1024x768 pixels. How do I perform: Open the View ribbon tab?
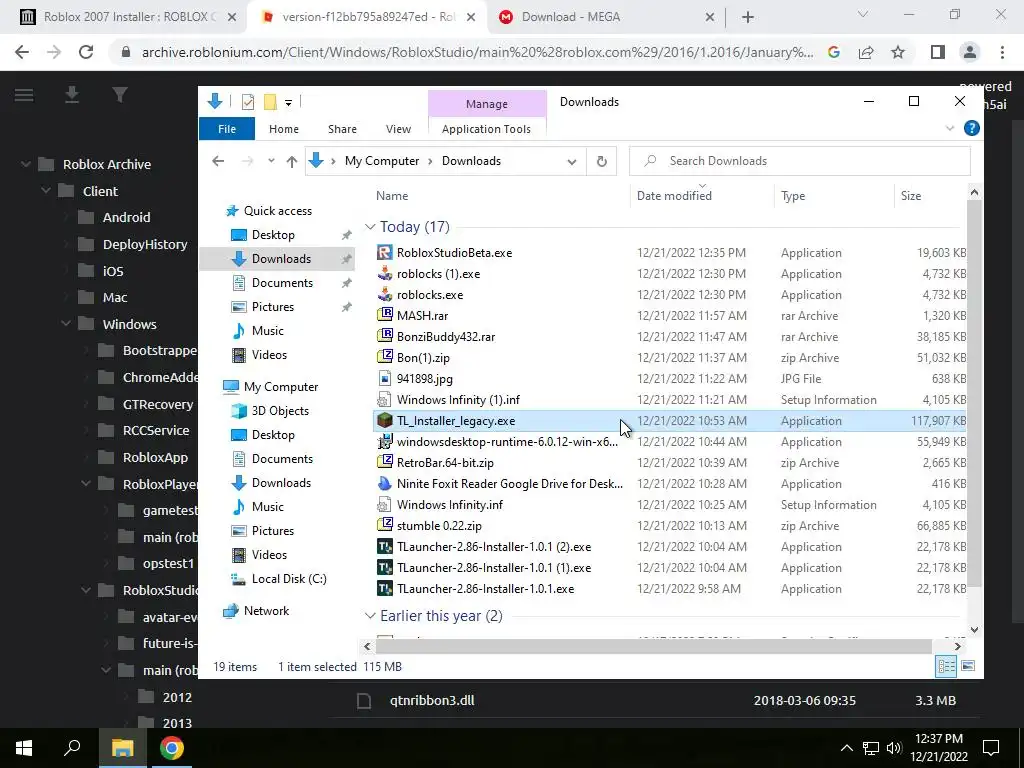(x=398, y=129)
